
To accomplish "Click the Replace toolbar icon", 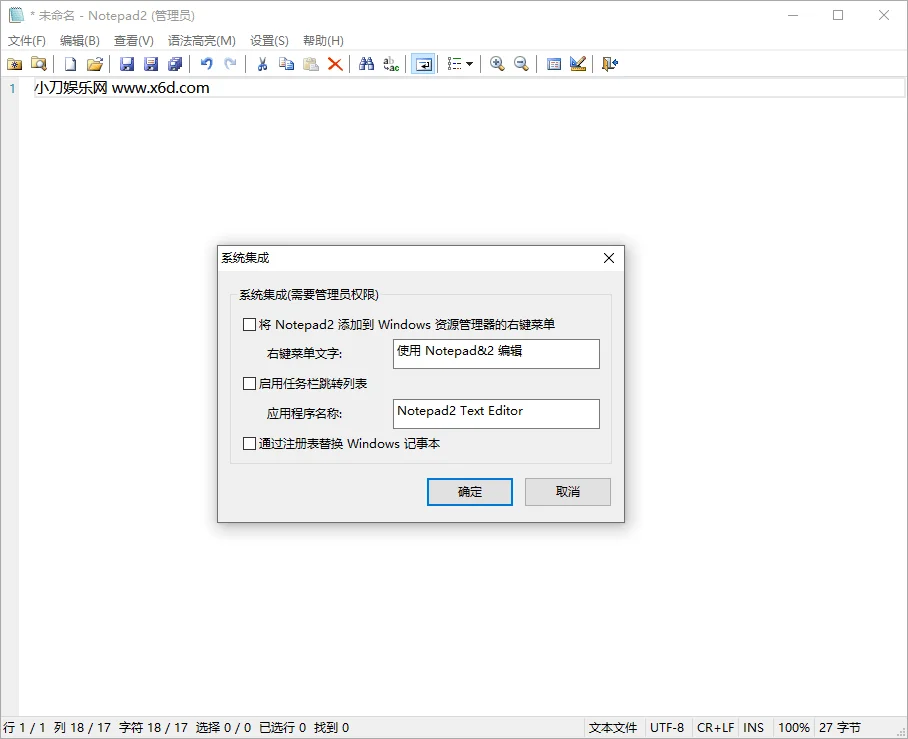I will 391,63.
